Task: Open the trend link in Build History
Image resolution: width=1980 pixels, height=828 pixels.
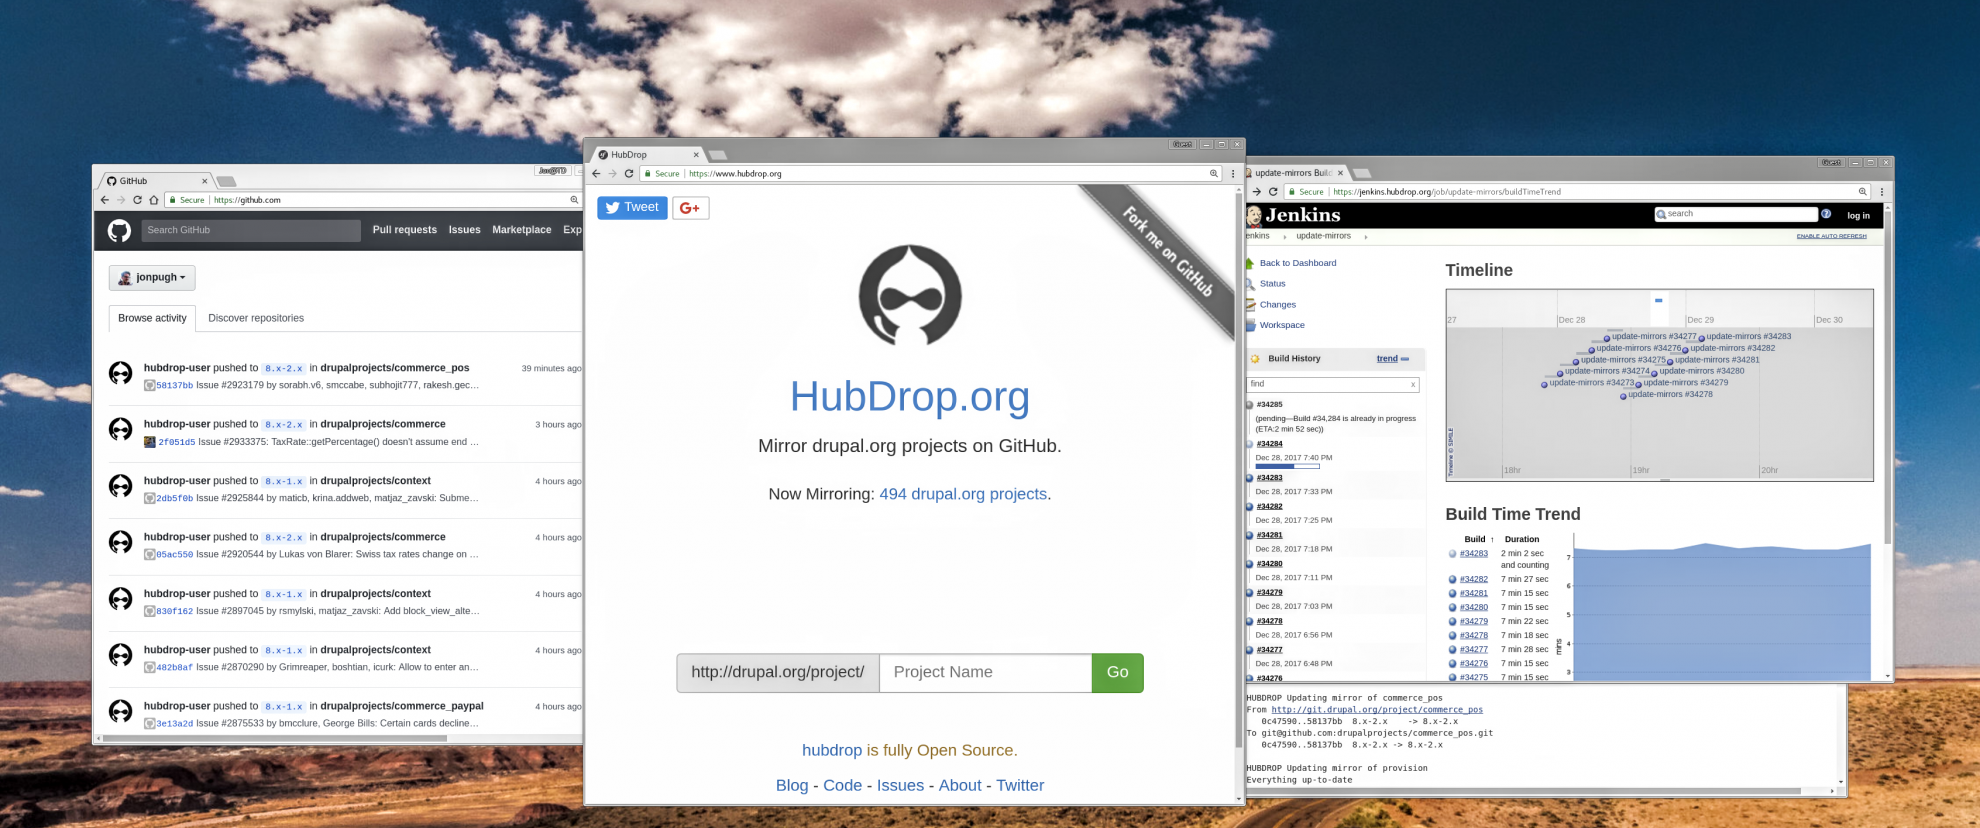Action: click(x=1387, y=359)
